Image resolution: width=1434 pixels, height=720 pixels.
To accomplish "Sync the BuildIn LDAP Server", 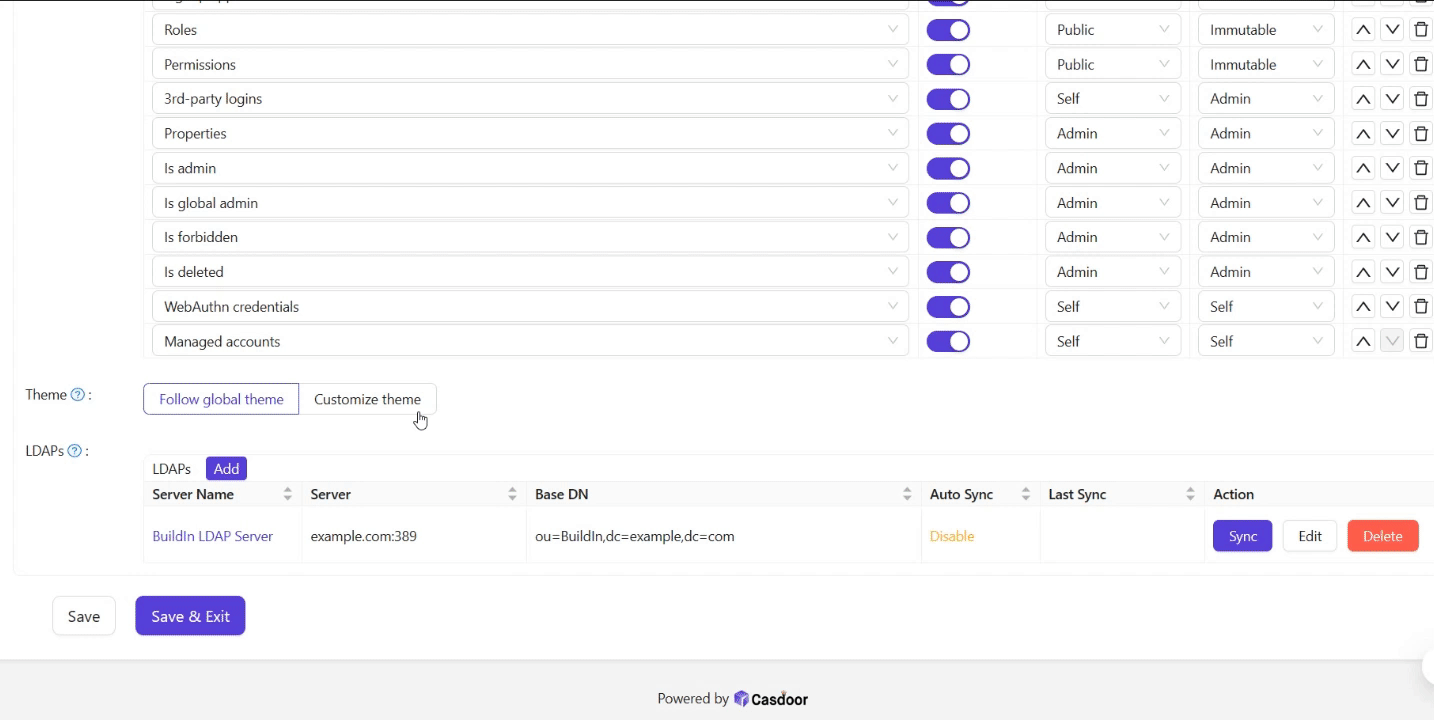I will pos(1242,536).
